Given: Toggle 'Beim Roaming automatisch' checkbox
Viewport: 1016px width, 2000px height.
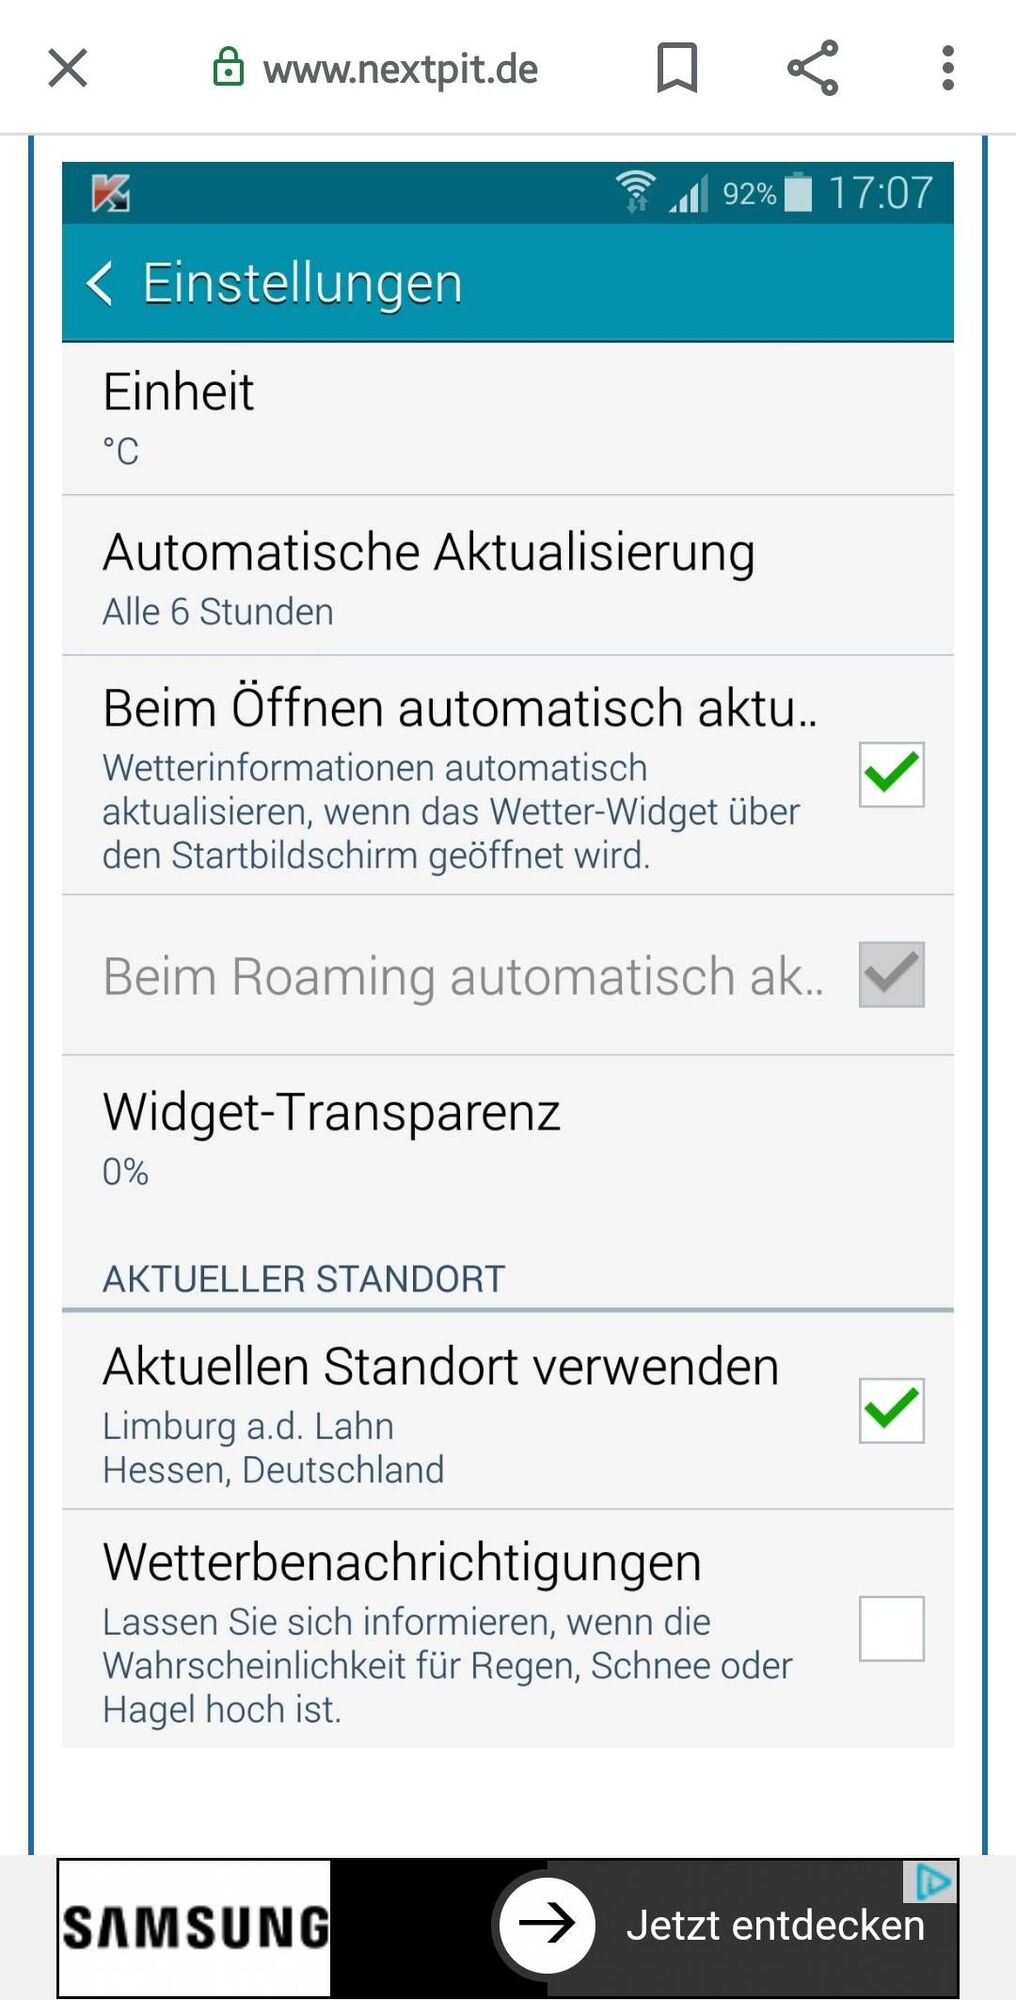Looking at the screenshot, I should [x=891, y=974].
